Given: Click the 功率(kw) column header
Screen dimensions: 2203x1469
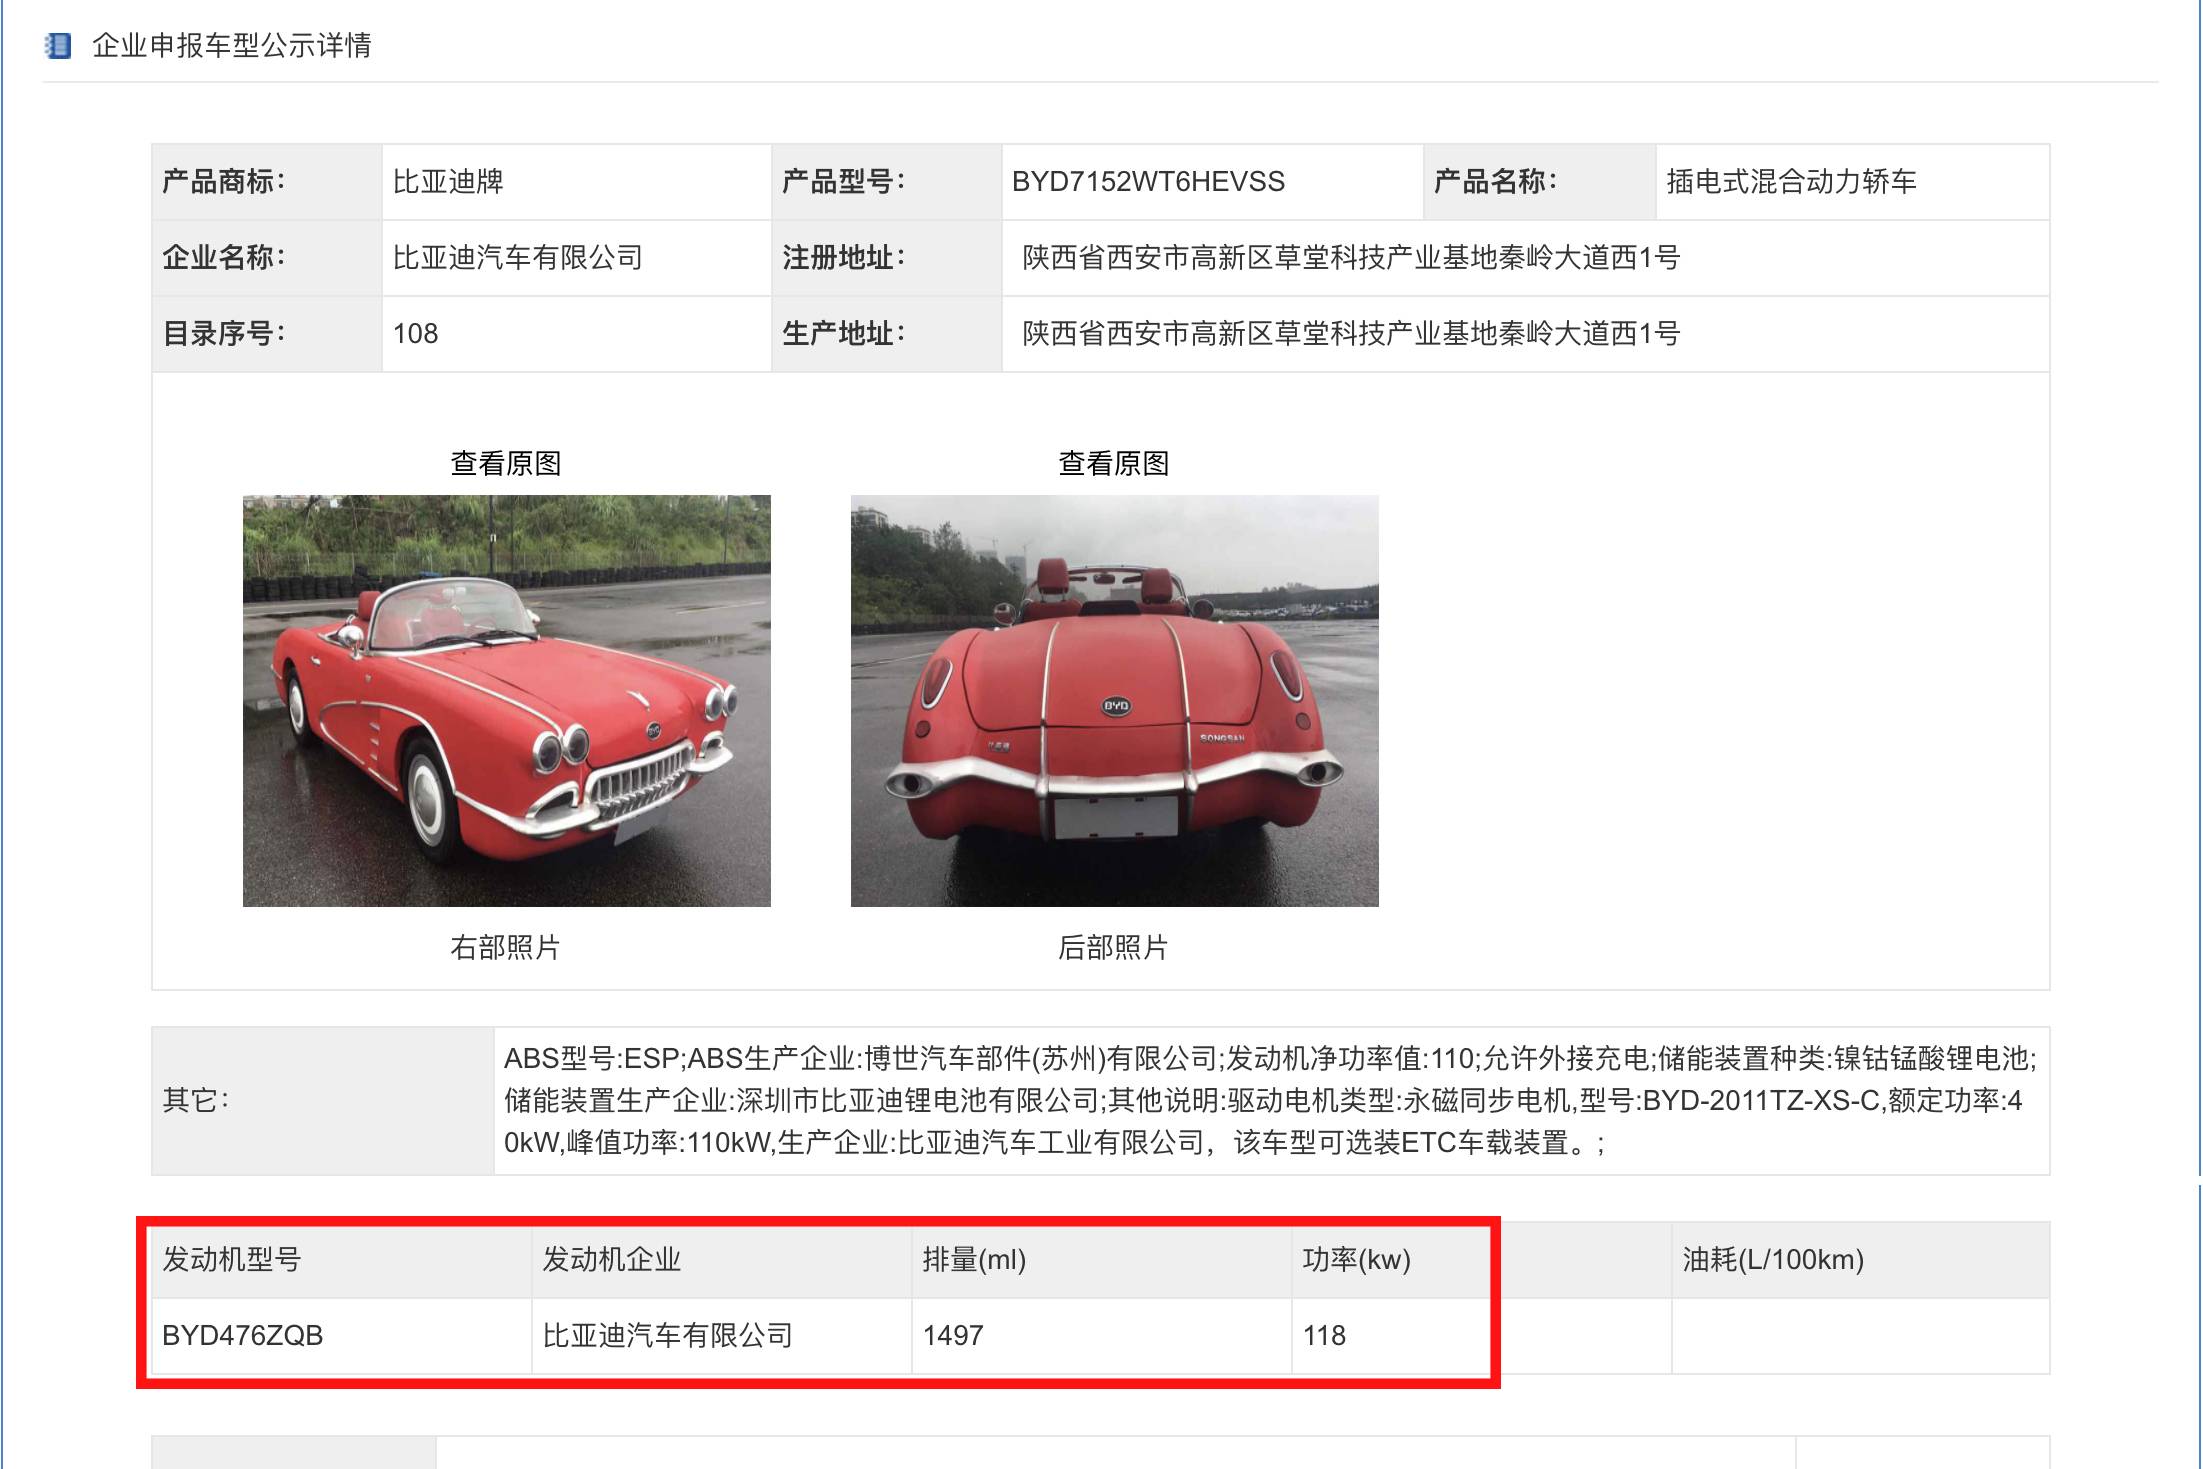Looking at the screenshot, I should pos(1481,1260).
